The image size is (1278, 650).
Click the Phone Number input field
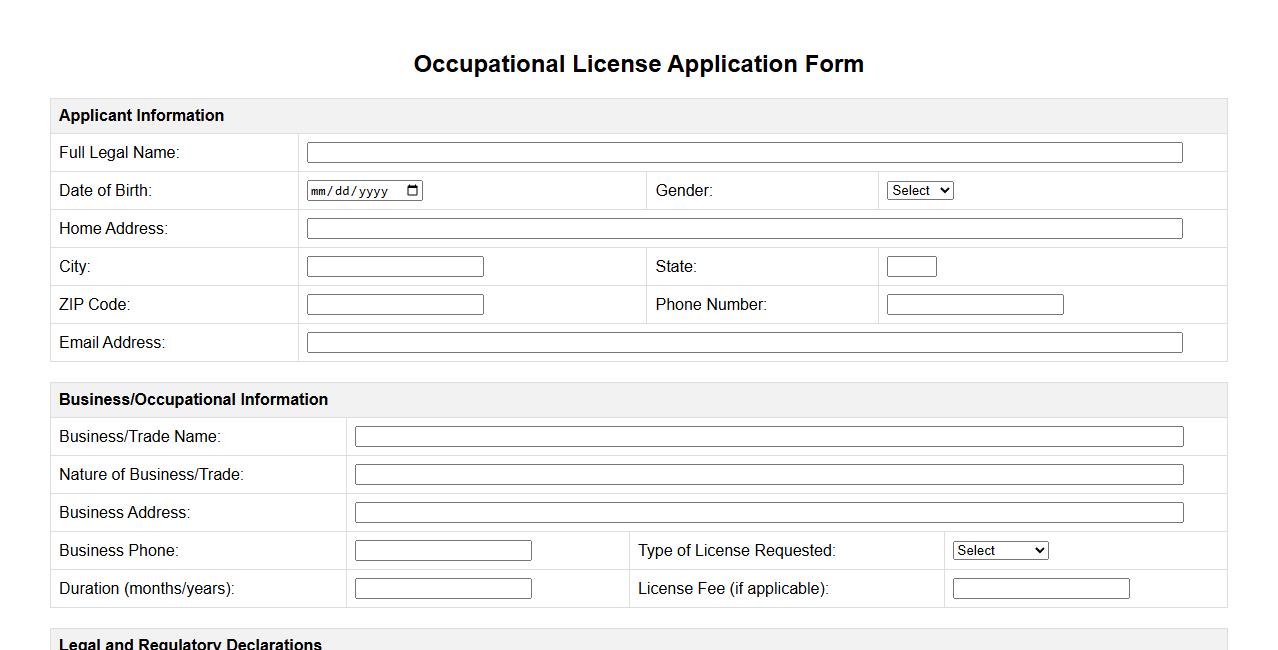[x=973, y=304]
